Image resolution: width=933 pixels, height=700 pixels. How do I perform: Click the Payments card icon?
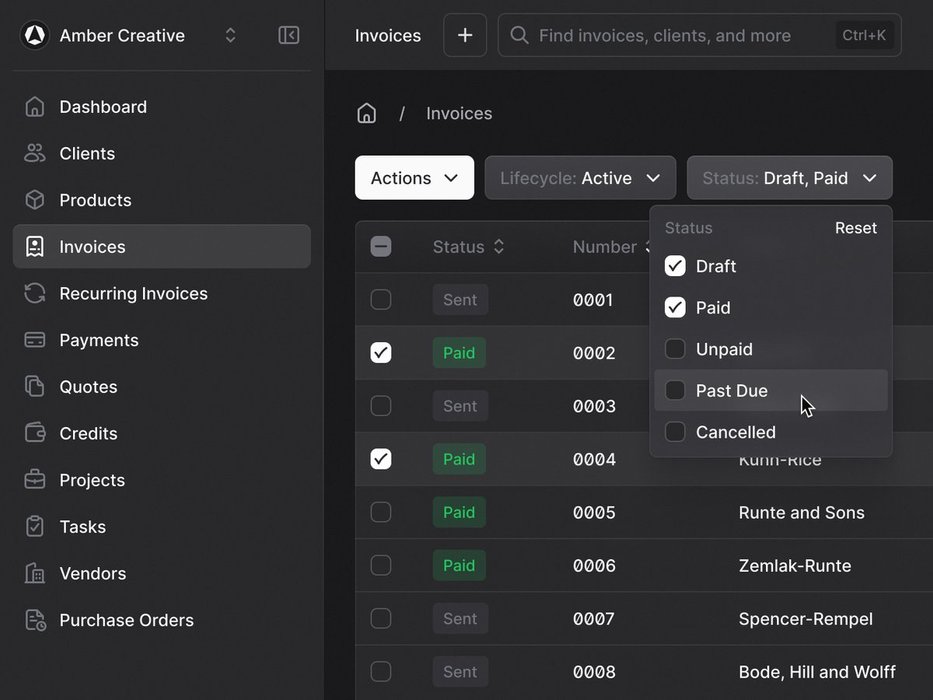point(35,340)
